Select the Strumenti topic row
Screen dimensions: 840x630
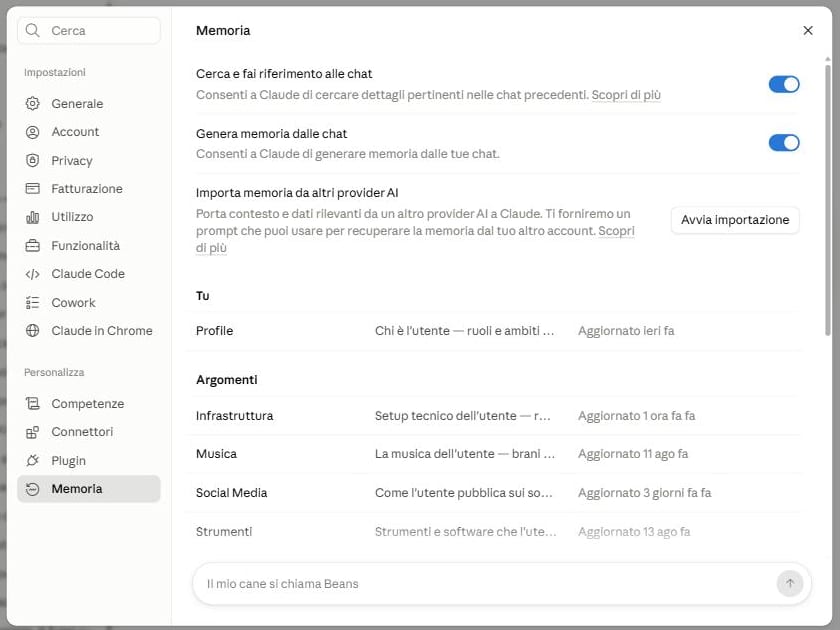493,531
